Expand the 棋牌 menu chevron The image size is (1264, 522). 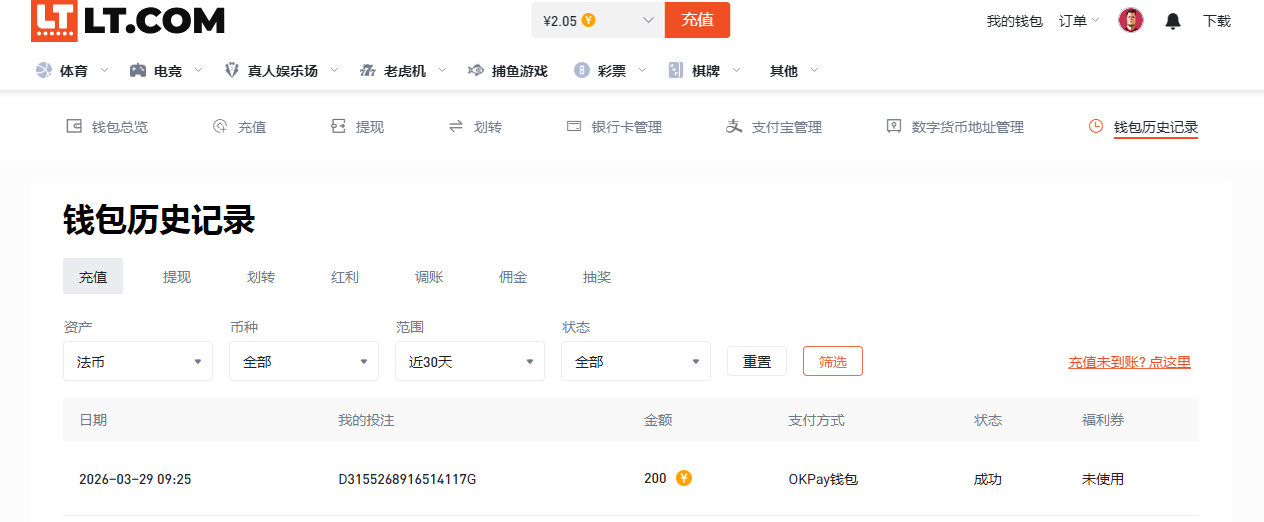point(736,71)
